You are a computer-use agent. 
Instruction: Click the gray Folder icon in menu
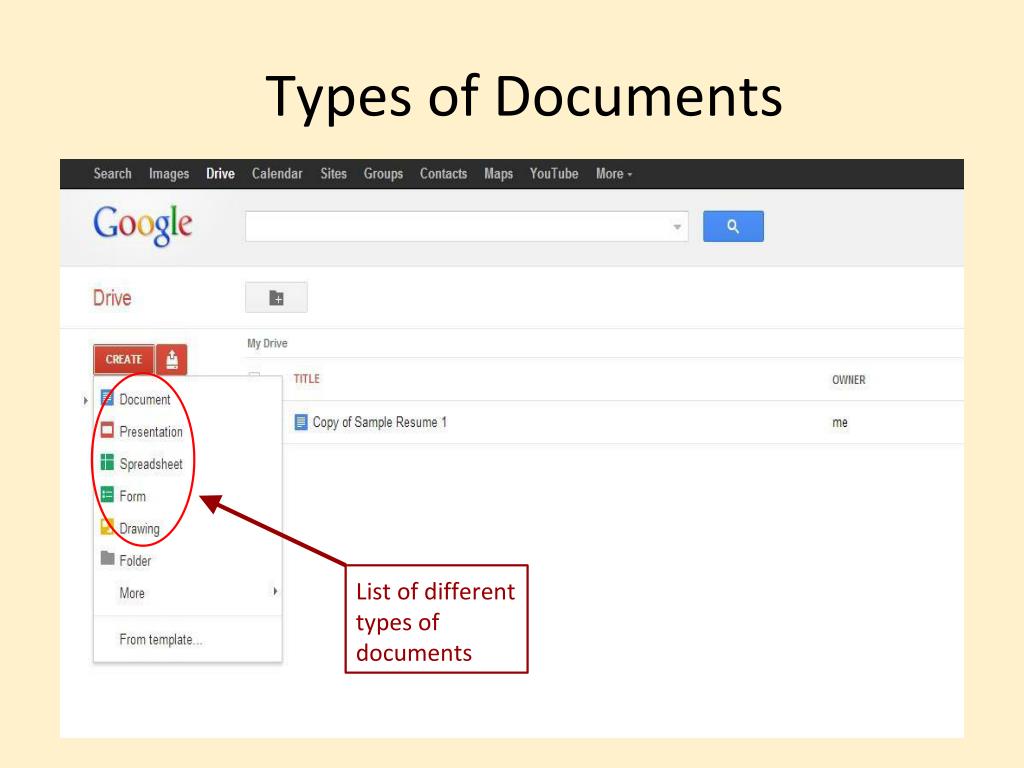click(107, 558)
